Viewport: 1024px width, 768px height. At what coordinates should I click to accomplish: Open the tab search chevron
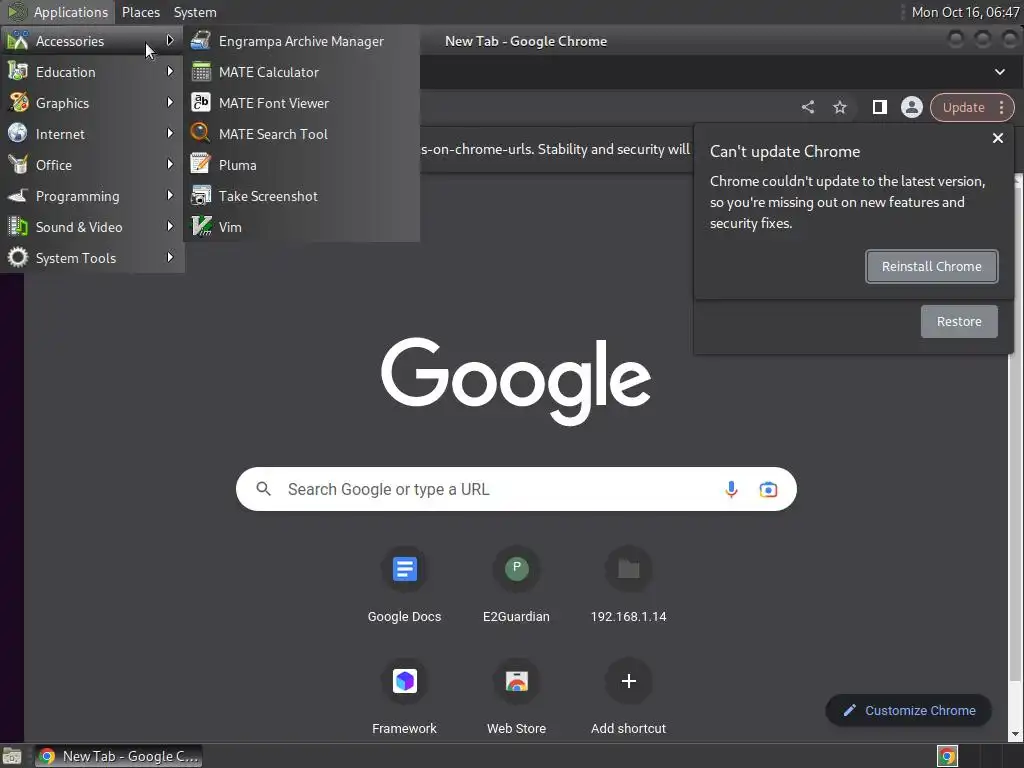(1000, 72)
